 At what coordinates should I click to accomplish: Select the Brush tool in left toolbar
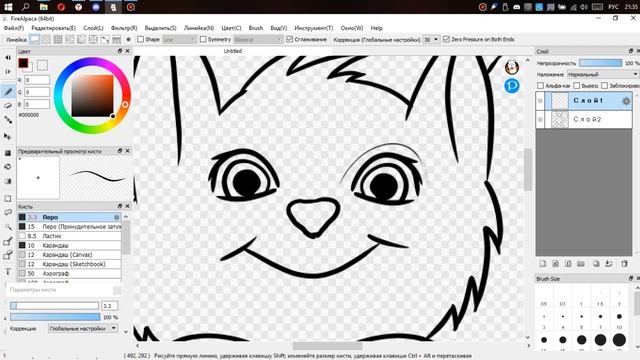pyautogui.click(x=8, y=91)
